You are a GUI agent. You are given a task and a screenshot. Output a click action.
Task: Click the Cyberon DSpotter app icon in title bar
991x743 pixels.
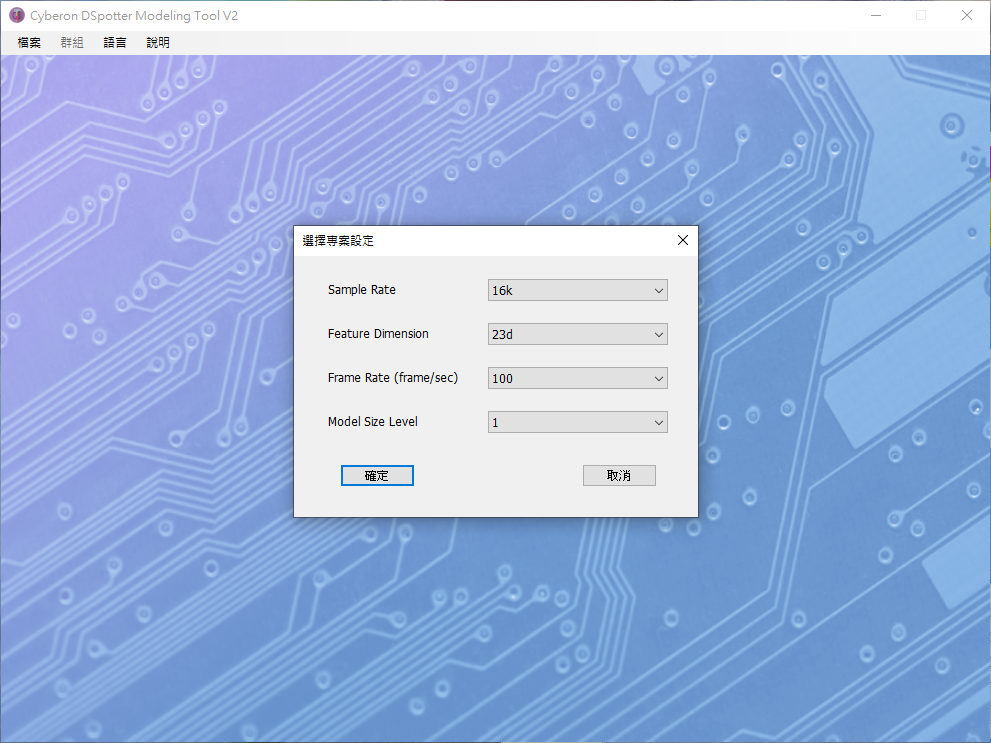(17, 16)
